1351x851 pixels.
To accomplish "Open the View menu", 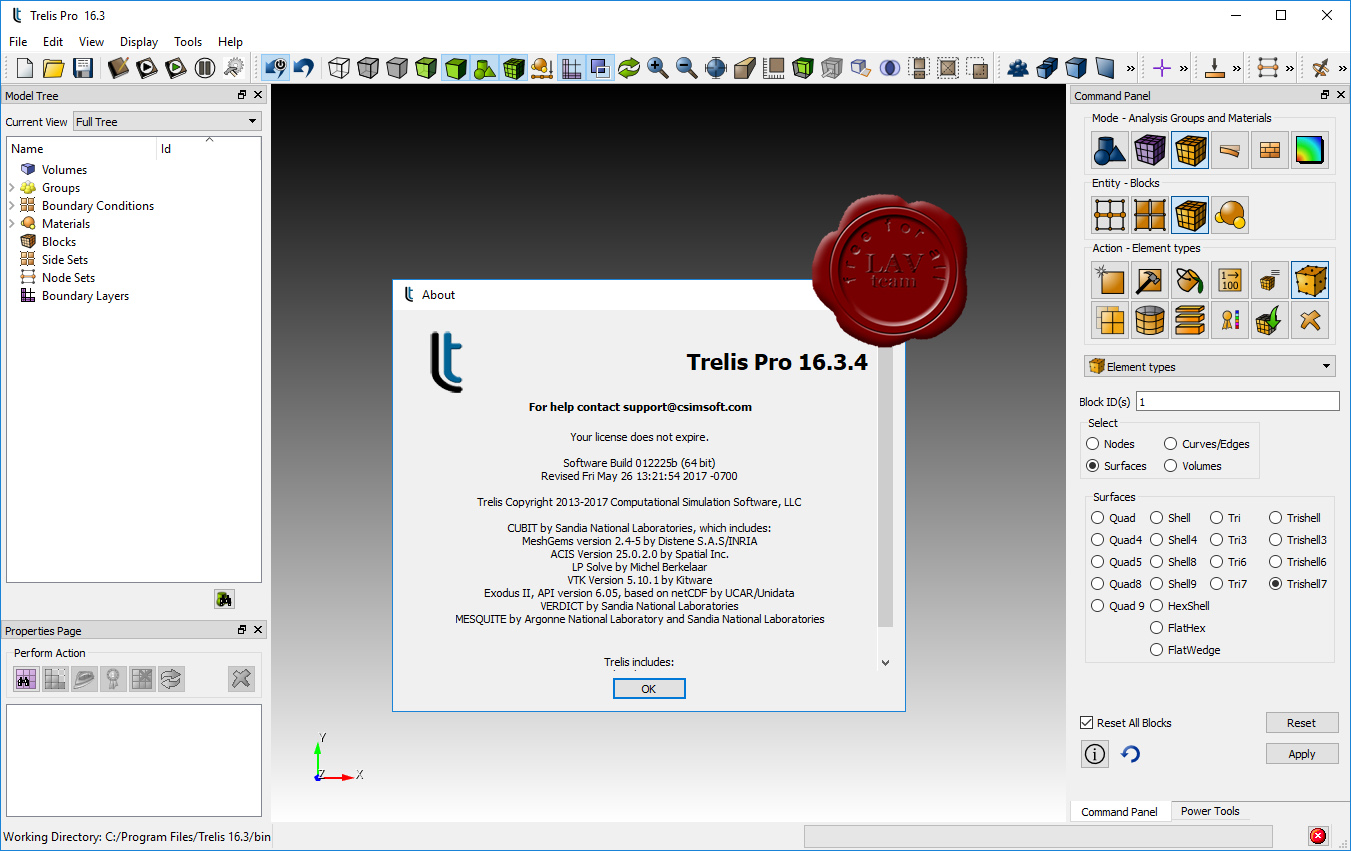I will 91,42.
